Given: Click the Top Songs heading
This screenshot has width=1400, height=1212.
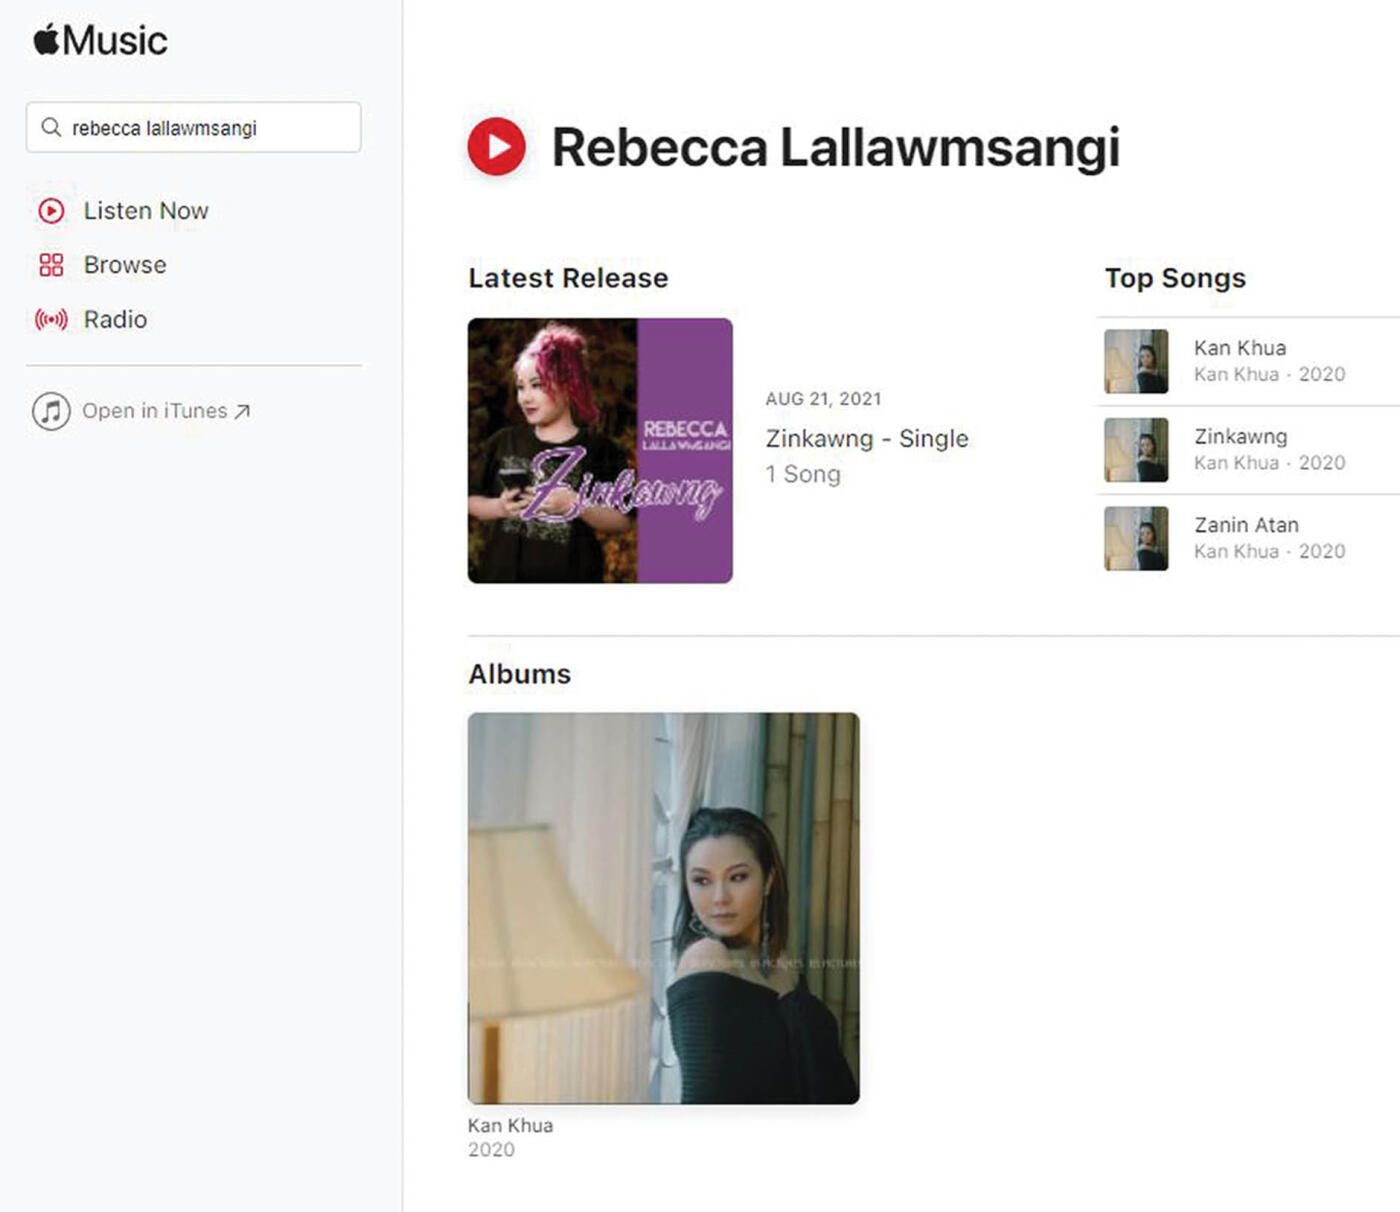Looking at the screenshot, I should pyautogui.click(x=1175, y=278).
